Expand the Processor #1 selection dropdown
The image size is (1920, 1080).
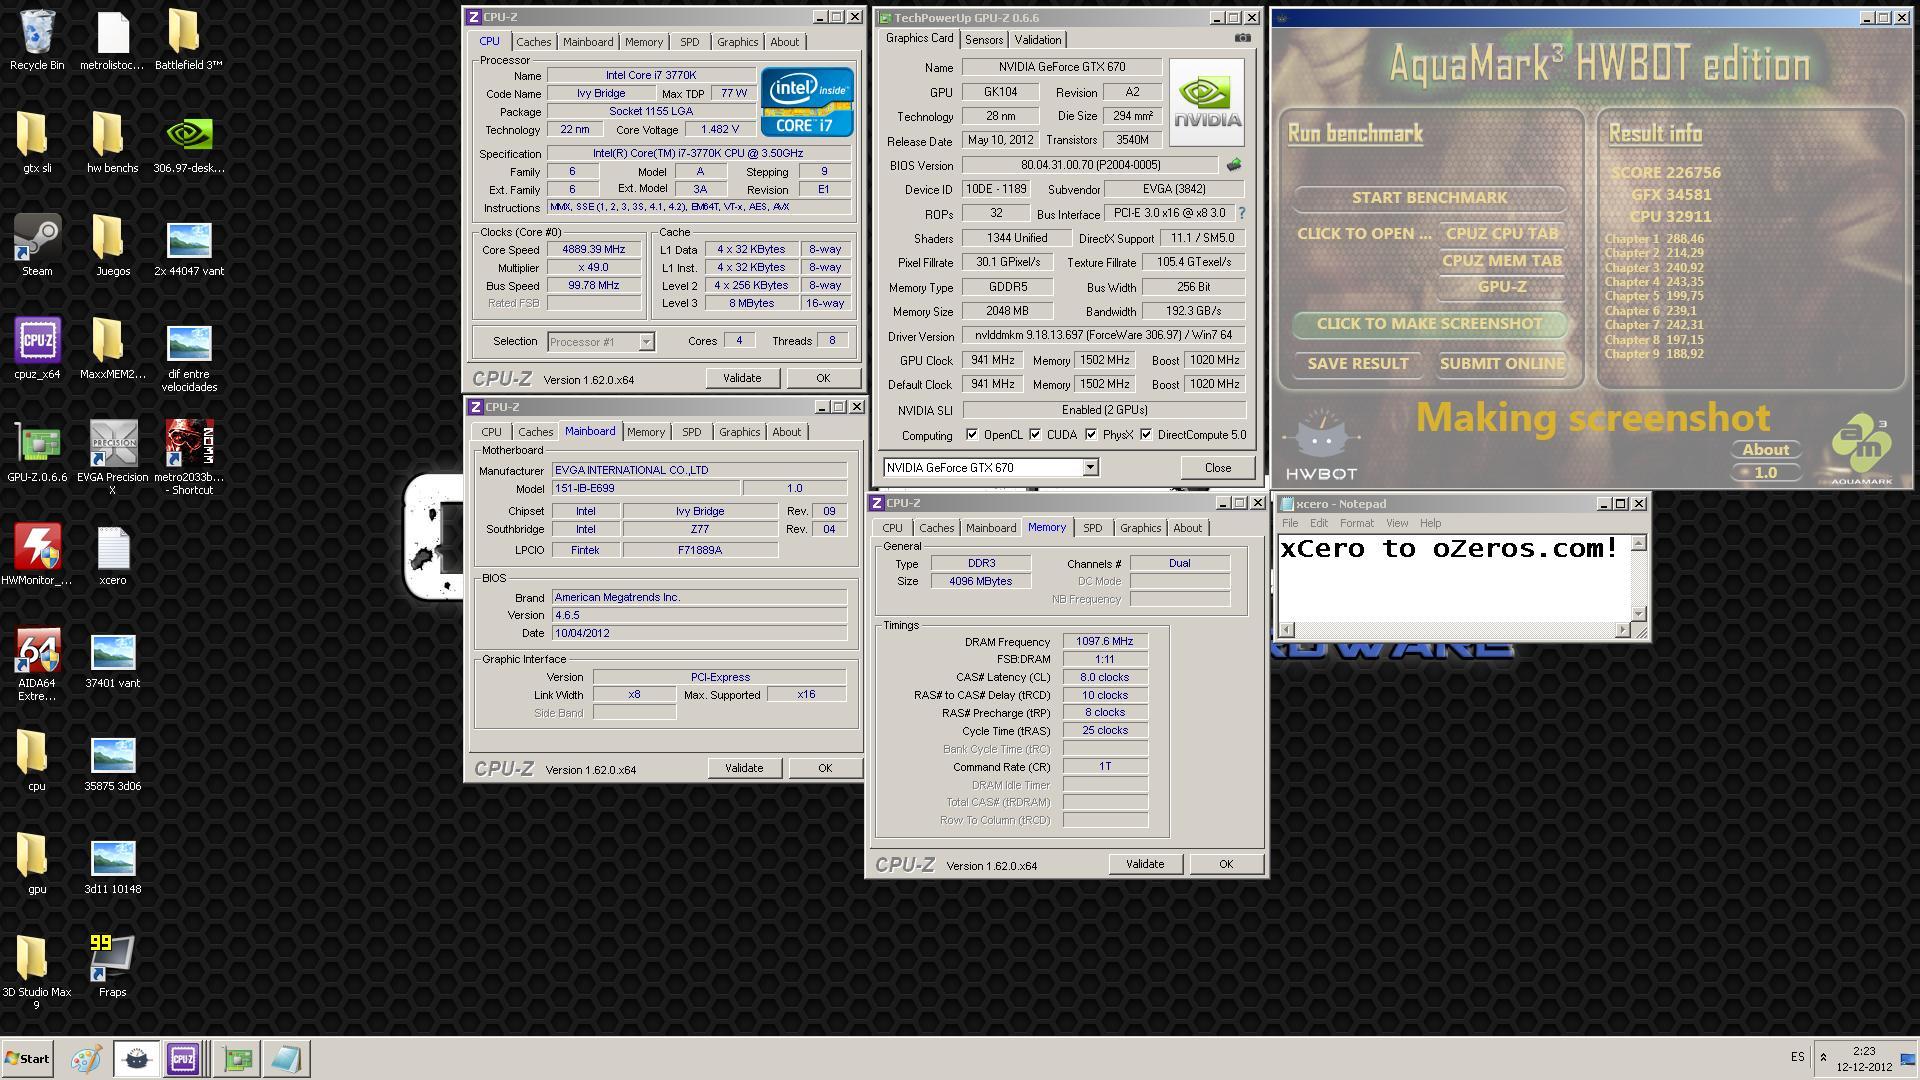tap(646, 342)
